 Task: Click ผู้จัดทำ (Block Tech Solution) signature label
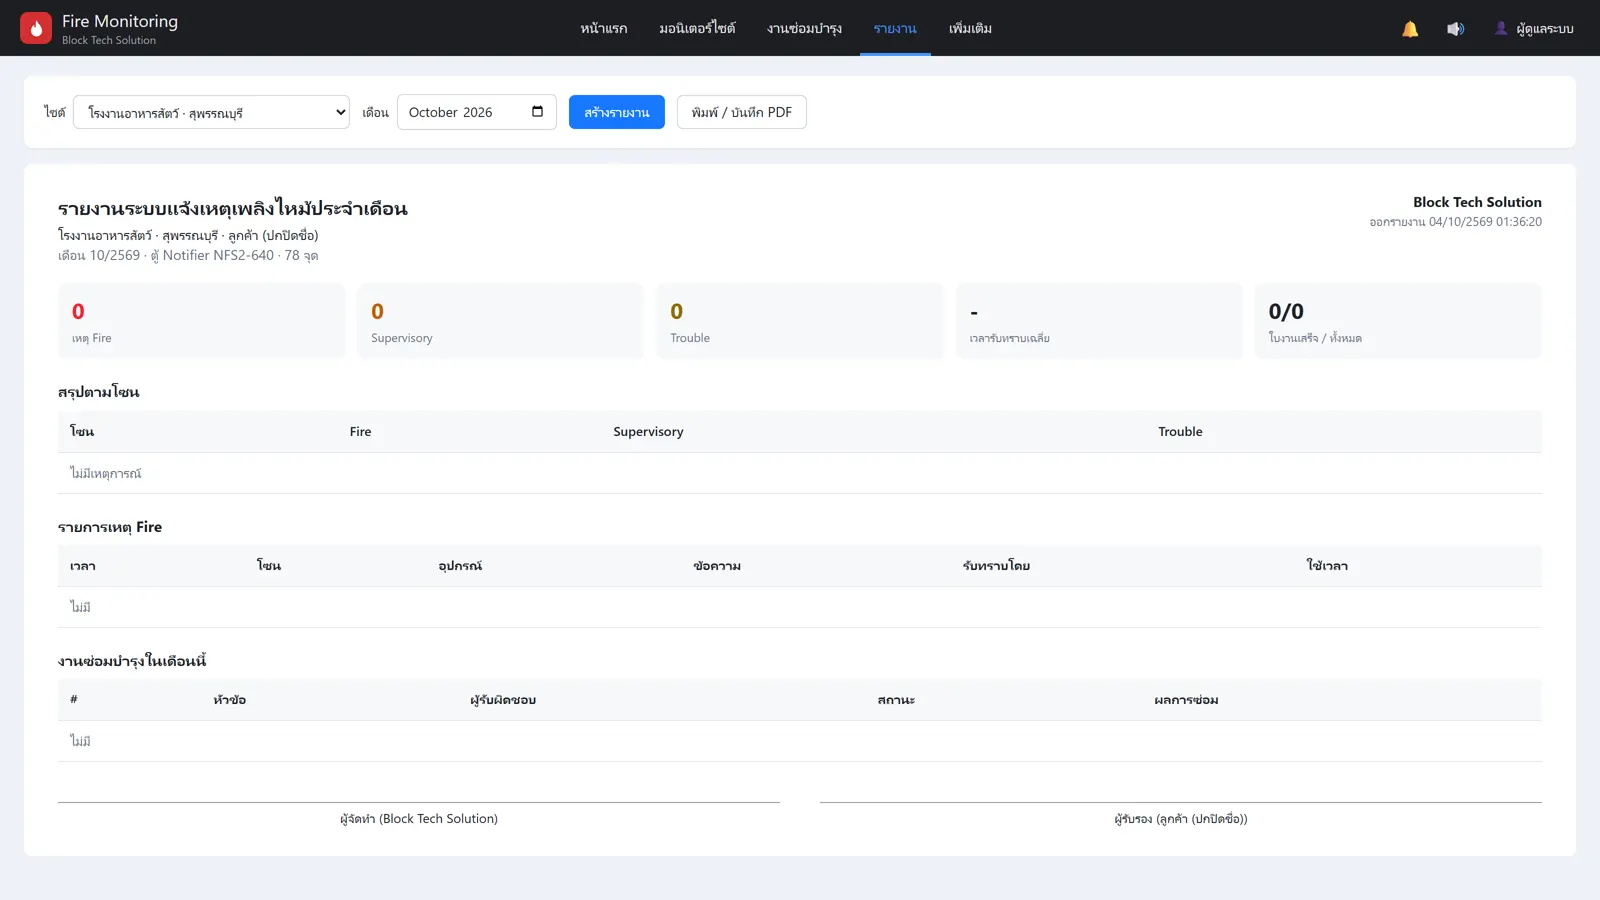pos(419,819)
